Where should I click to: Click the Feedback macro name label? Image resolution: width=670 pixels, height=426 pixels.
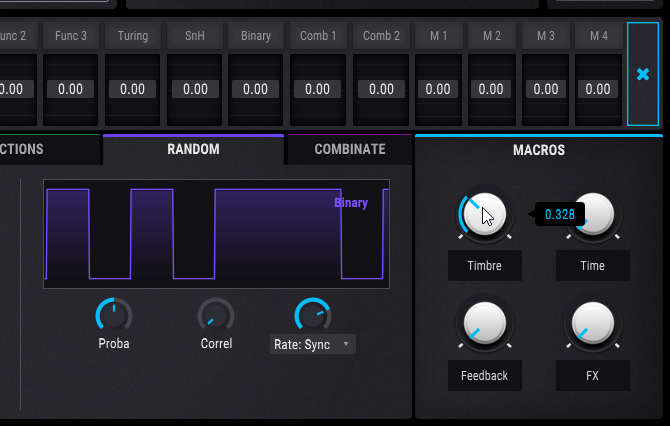[485, 376]
